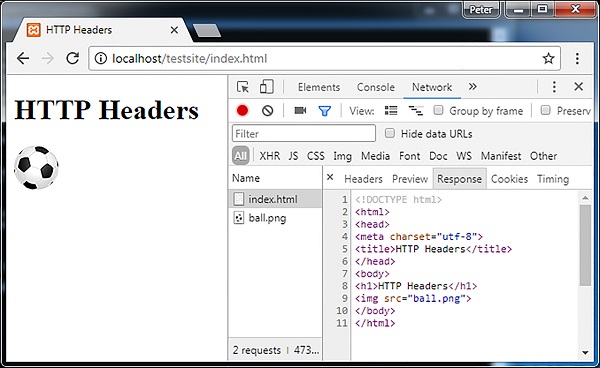600x368 pixels.
Task: Select the All filter type
Action: (x=240, y=156)
